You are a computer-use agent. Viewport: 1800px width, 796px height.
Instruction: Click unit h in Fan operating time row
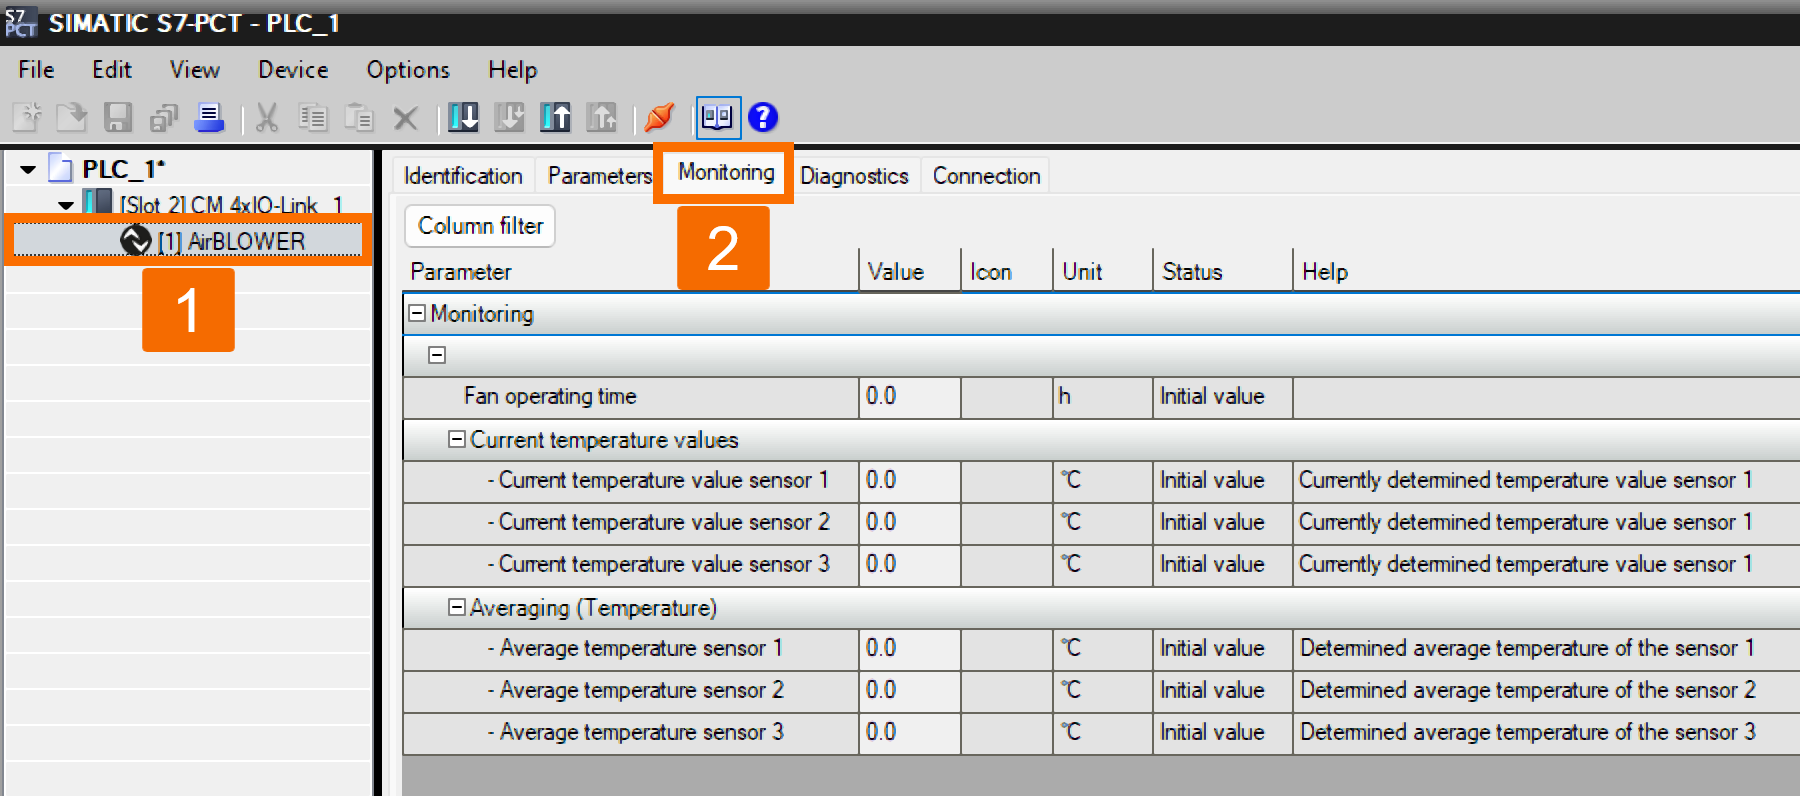pos(1065,396)
